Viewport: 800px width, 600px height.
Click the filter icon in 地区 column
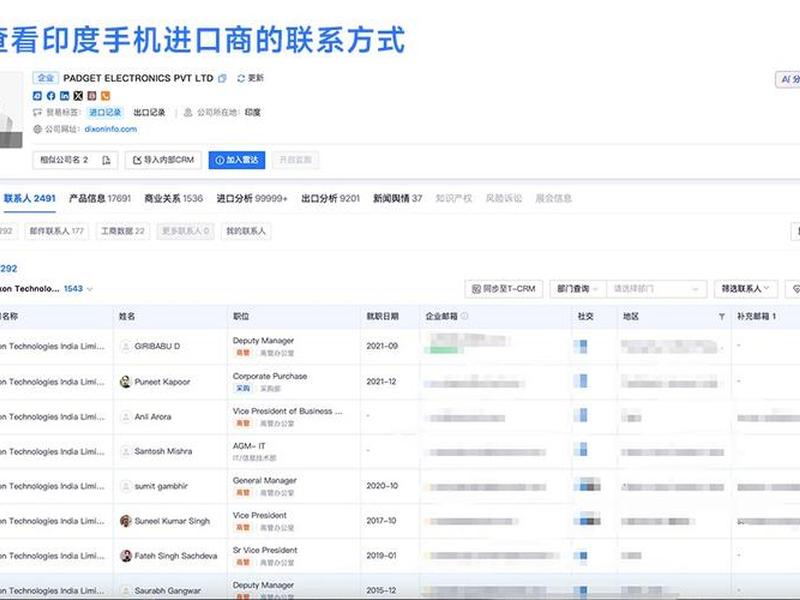click(x=721, y=317)
